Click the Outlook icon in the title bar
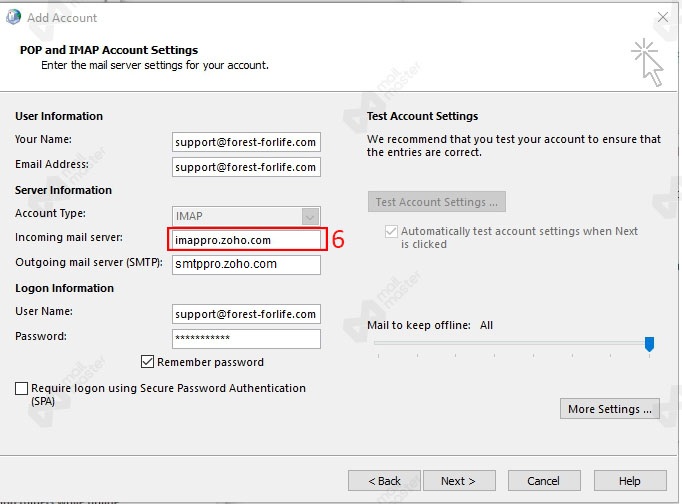The width and height of the screenshot is (682, 504). tap(13, 17)
